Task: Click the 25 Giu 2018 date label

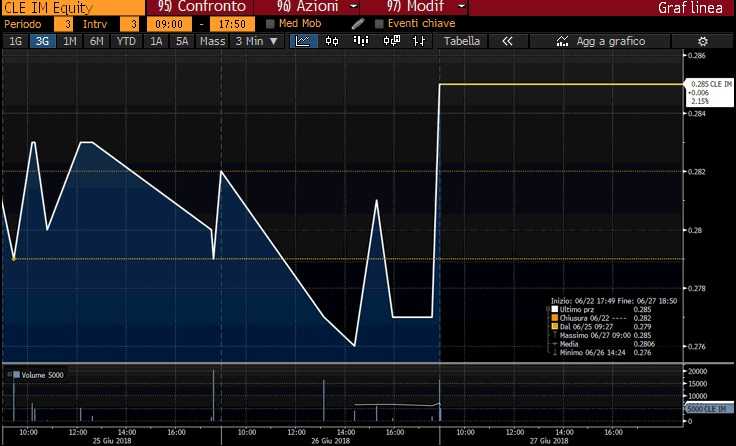Action: (x=112, y=441)
